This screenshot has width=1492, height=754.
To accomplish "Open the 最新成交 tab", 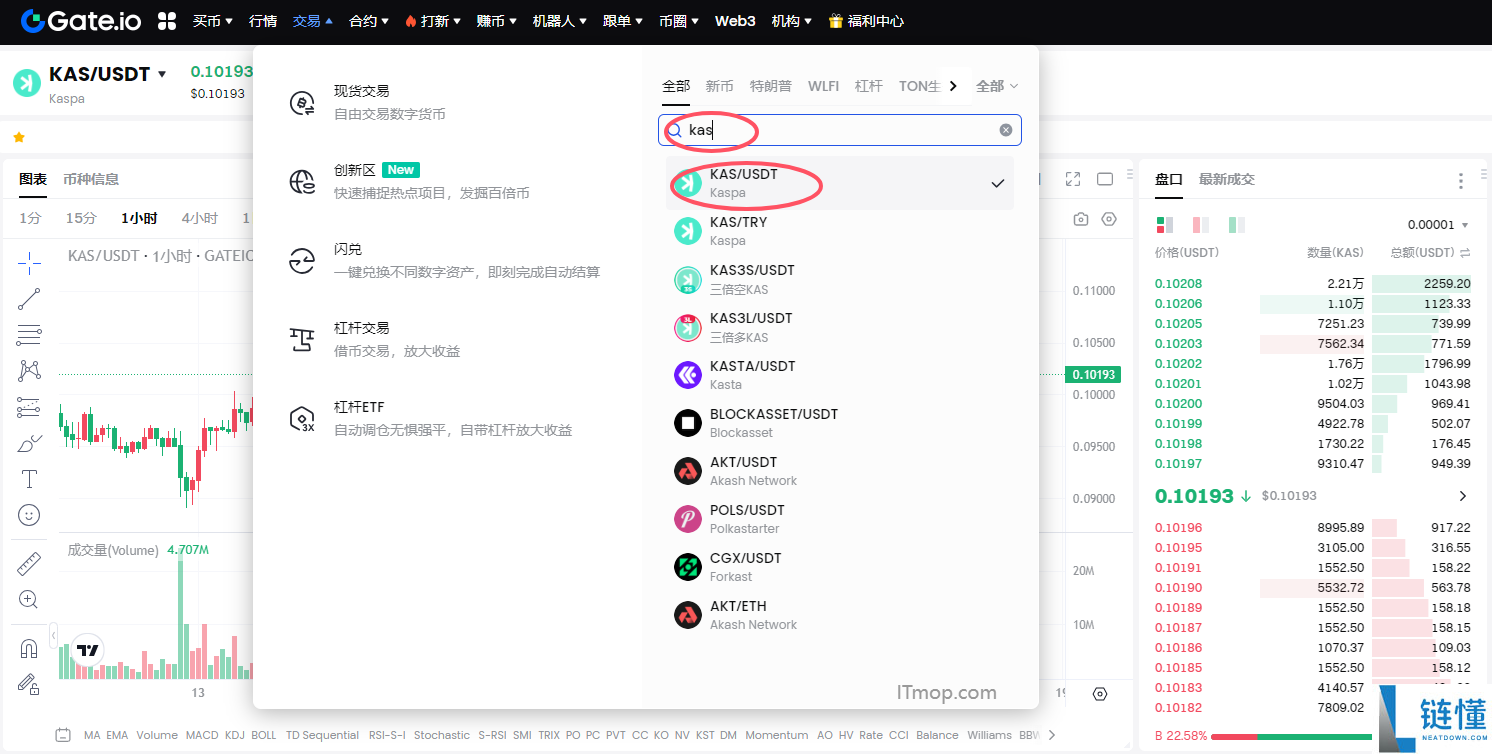I will tap(1227, 179).
